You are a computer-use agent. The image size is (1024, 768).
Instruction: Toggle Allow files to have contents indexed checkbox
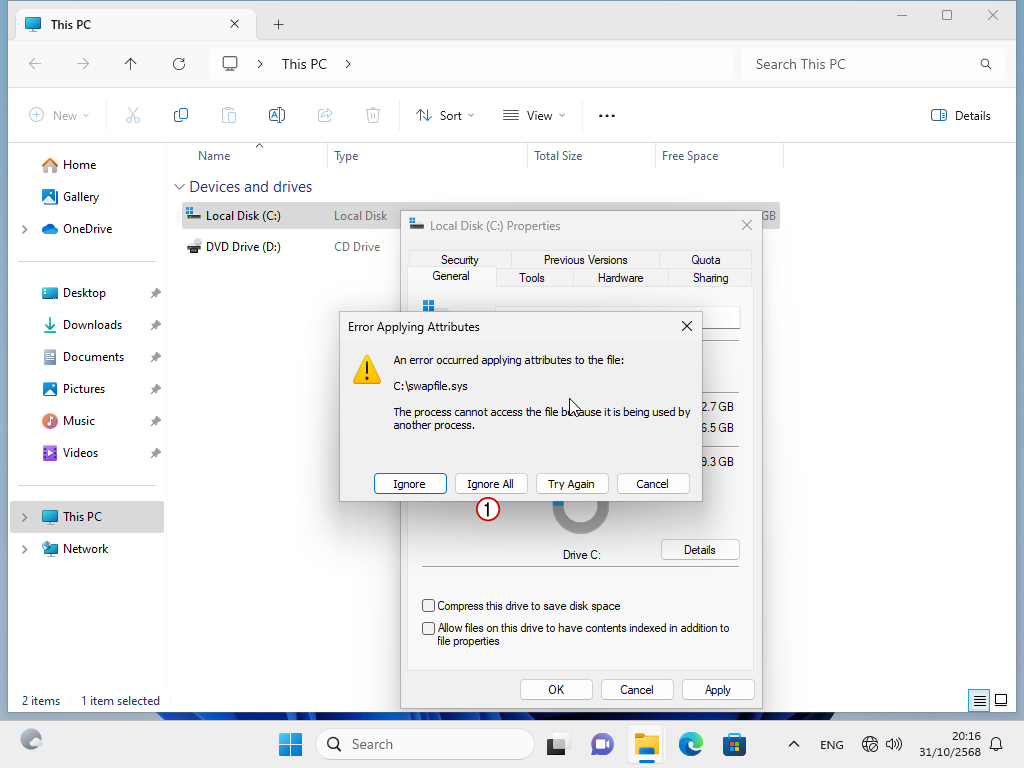(x=429, y=629)
